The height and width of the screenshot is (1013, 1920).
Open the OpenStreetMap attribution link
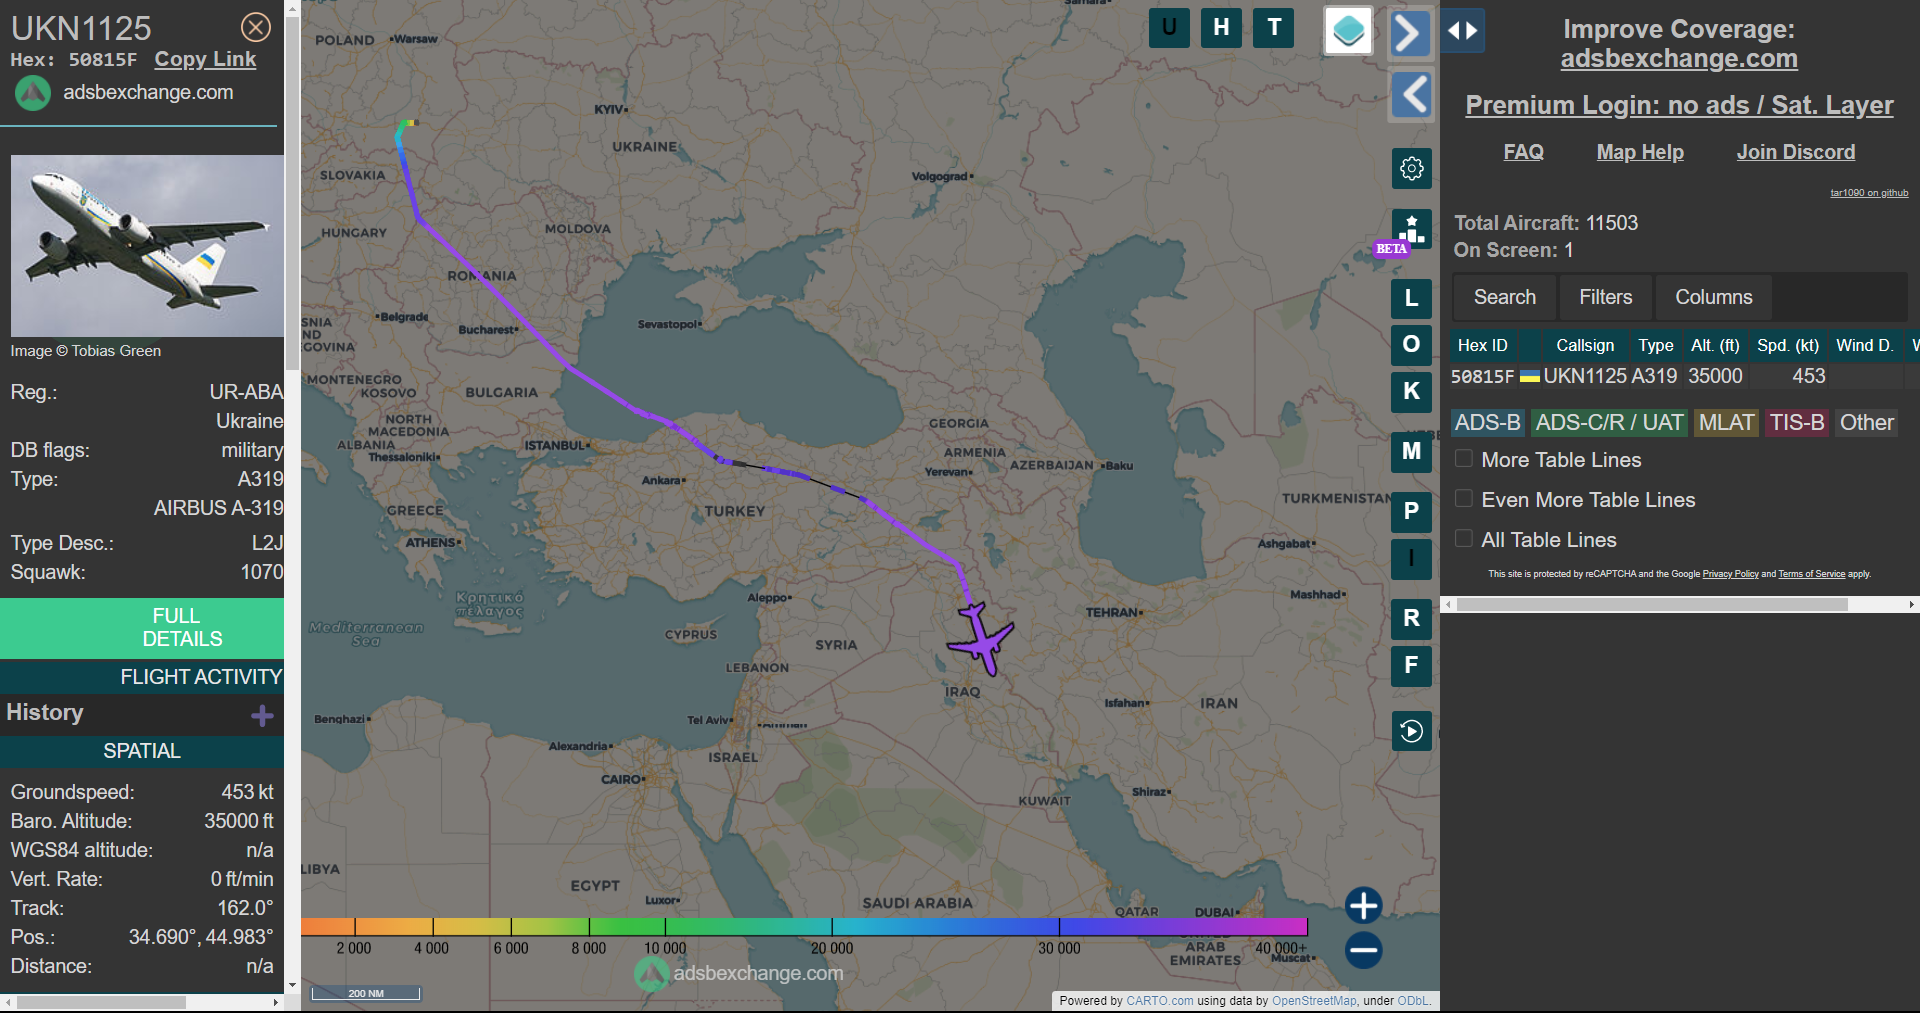coord(1314,1001)
